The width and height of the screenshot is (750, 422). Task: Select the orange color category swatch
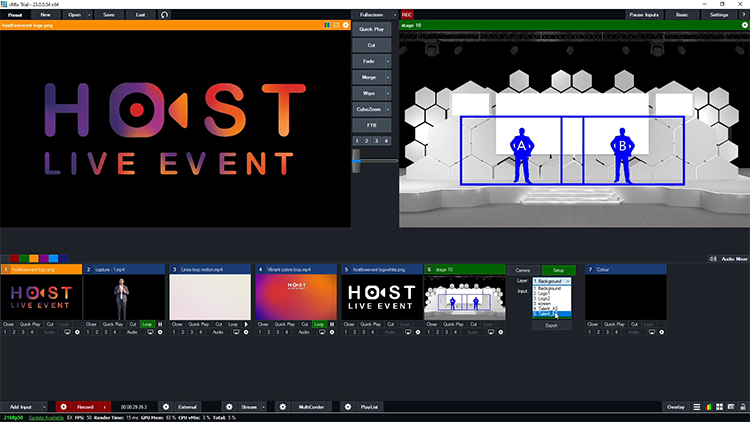33,258
